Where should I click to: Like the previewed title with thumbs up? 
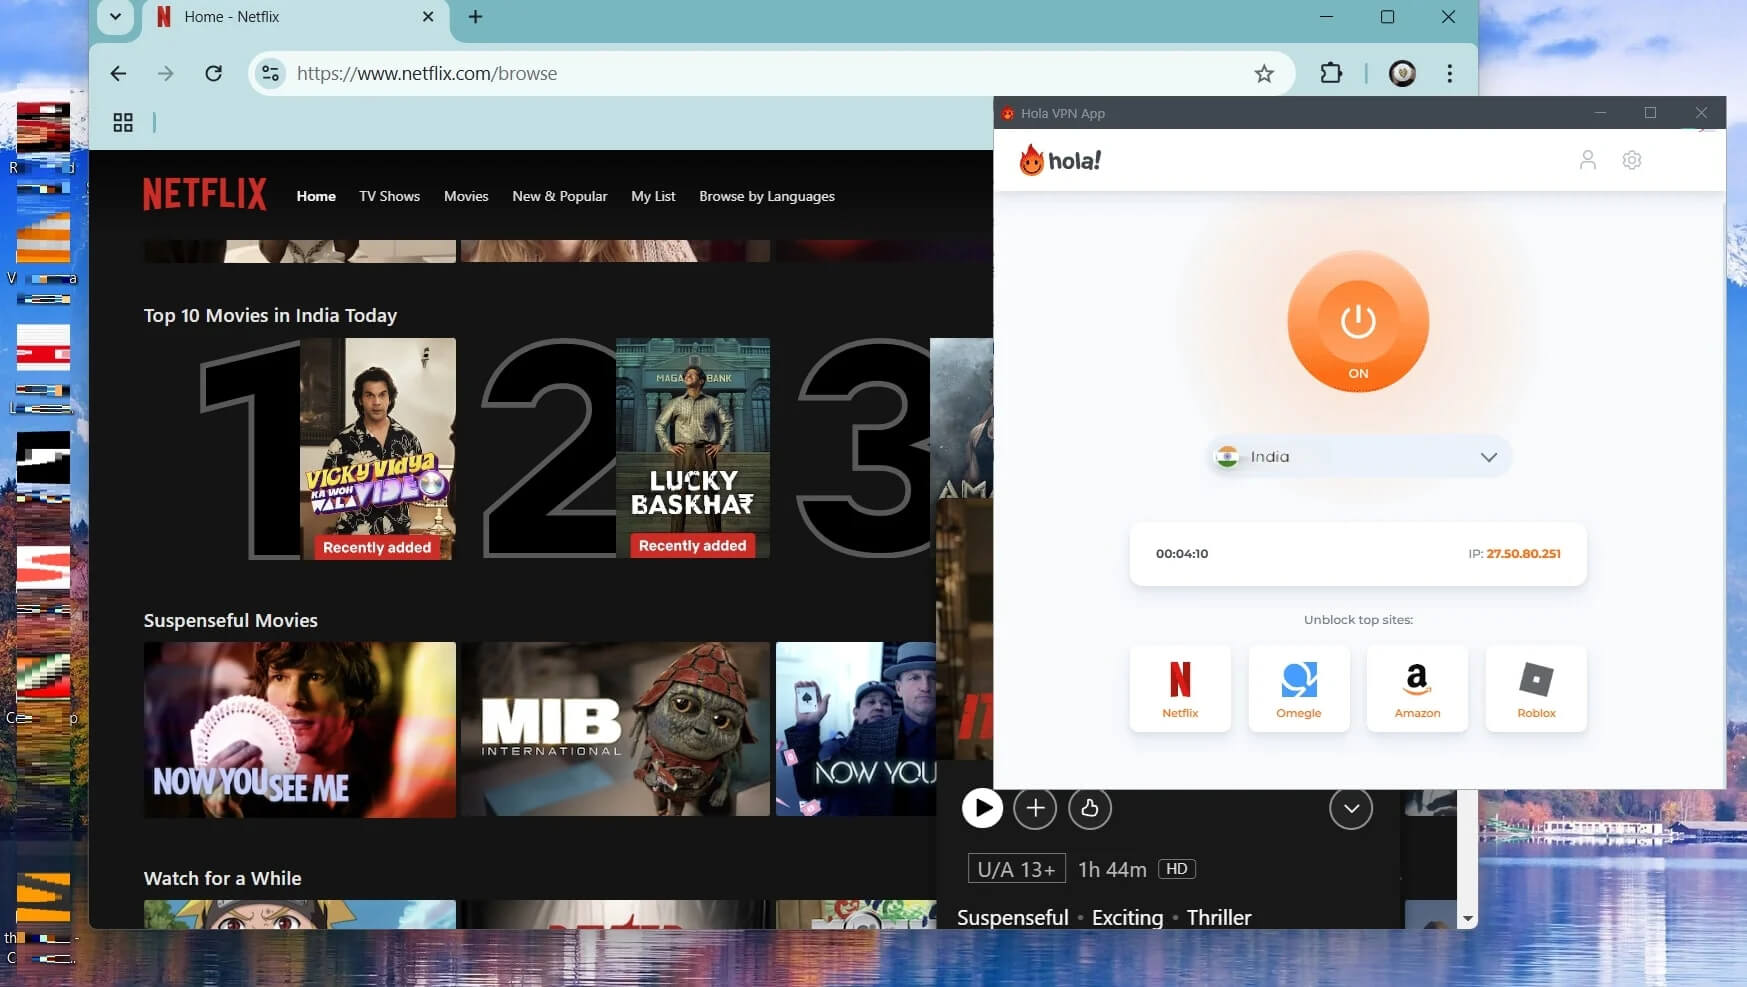1090,808
